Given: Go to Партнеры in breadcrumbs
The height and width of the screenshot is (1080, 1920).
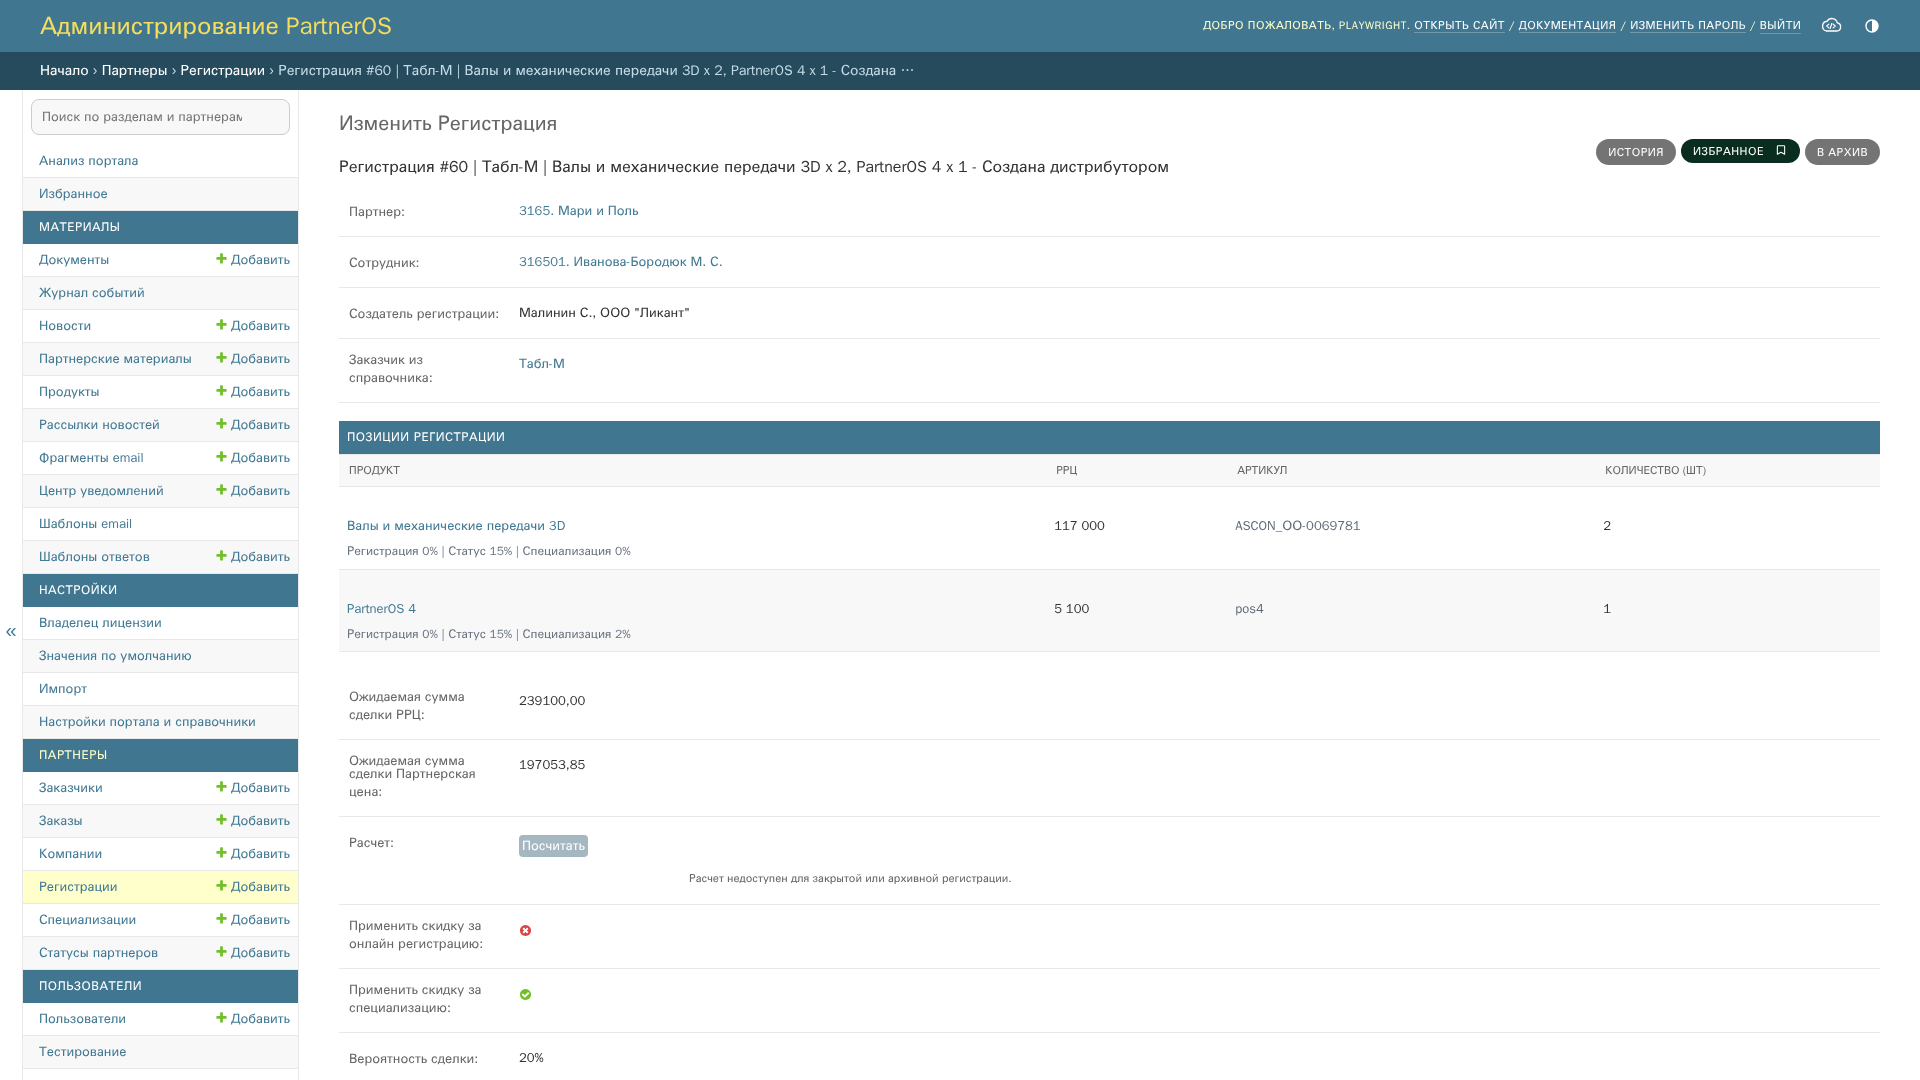Looking at the screenshot, I should [134, 70].
